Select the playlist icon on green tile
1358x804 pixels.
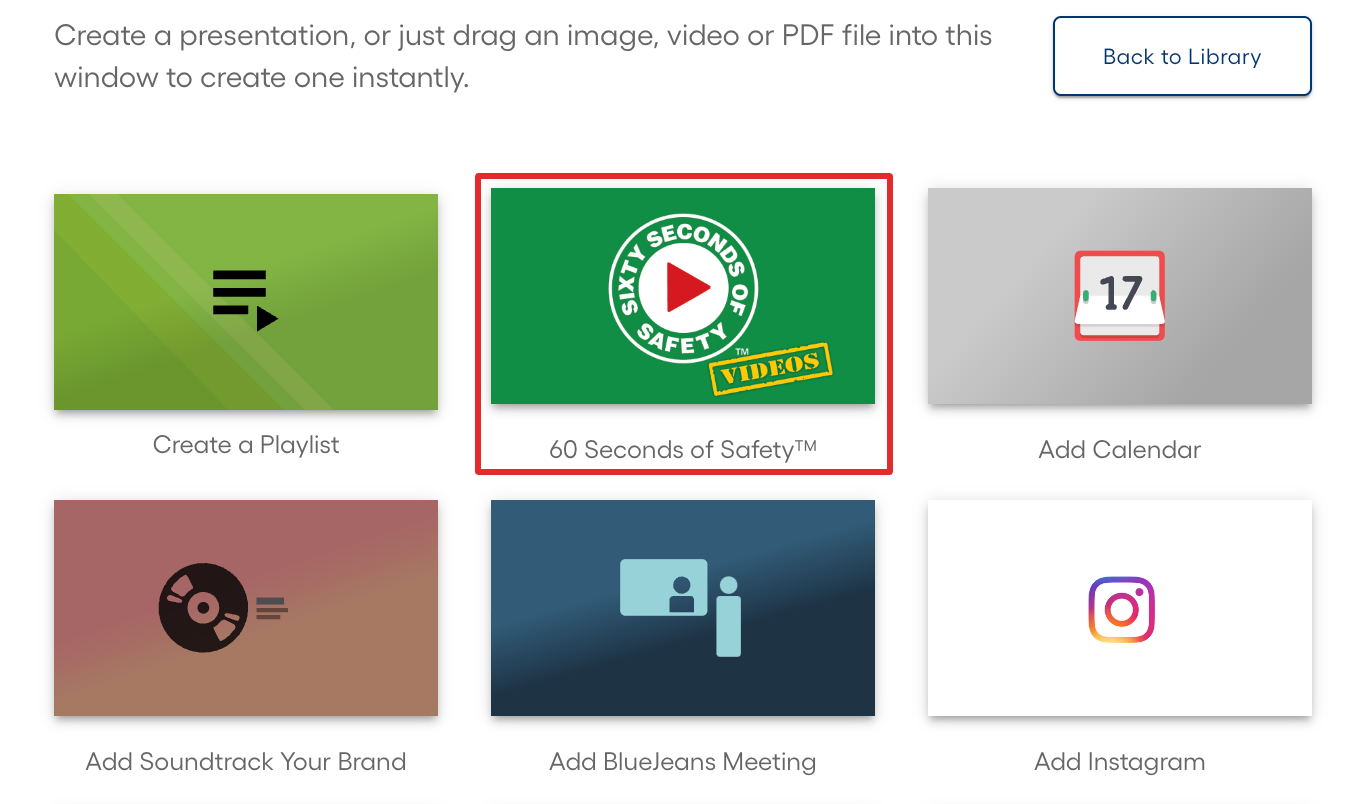(x=245, y=300)
